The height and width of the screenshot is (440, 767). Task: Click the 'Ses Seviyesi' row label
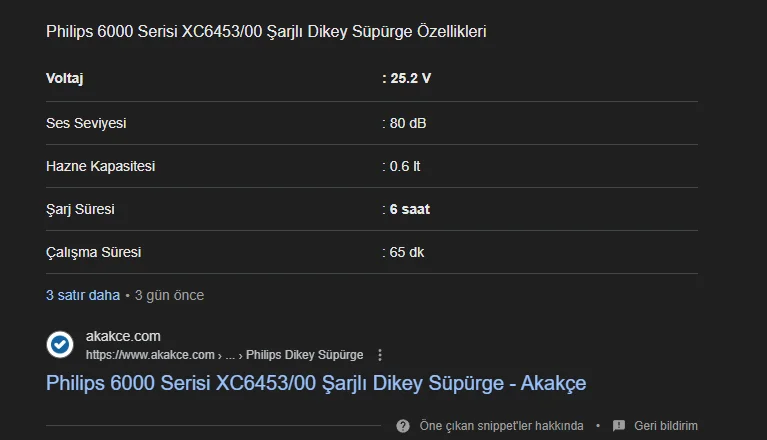pos(86,123)
